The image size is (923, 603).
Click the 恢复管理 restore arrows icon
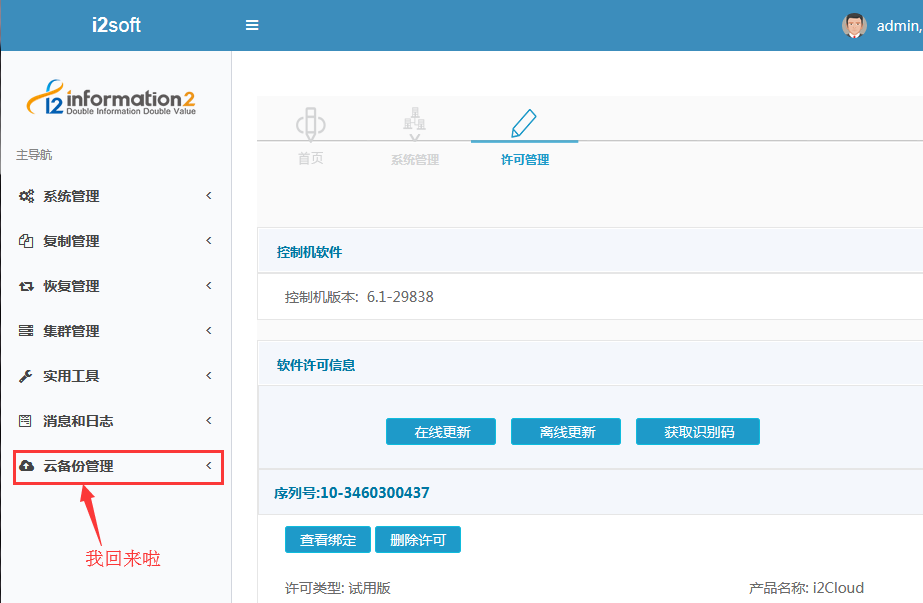point(27,286)
